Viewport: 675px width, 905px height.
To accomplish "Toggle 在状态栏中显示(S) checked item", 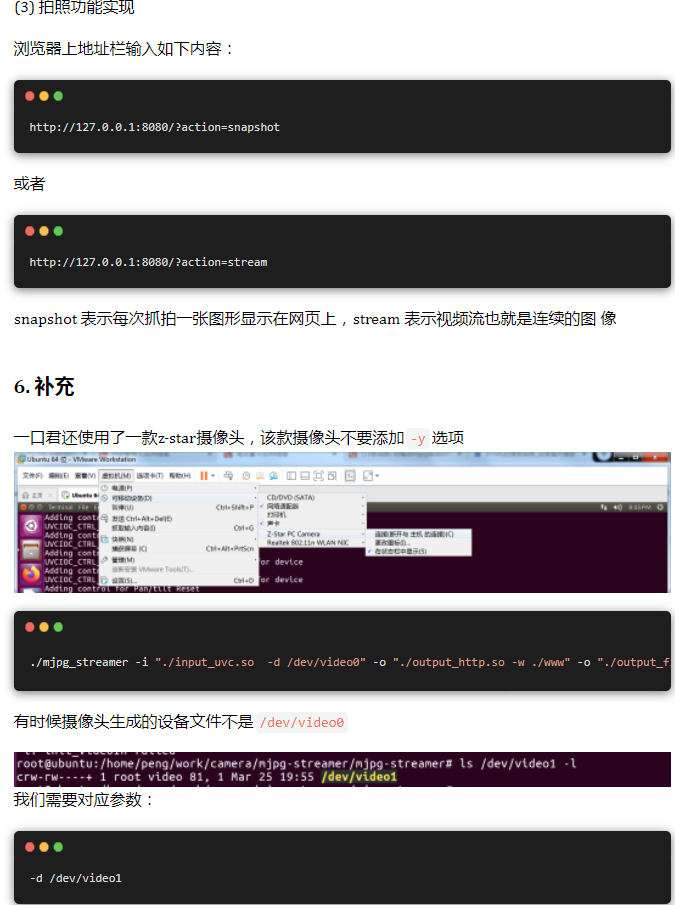I will point(419,551).
